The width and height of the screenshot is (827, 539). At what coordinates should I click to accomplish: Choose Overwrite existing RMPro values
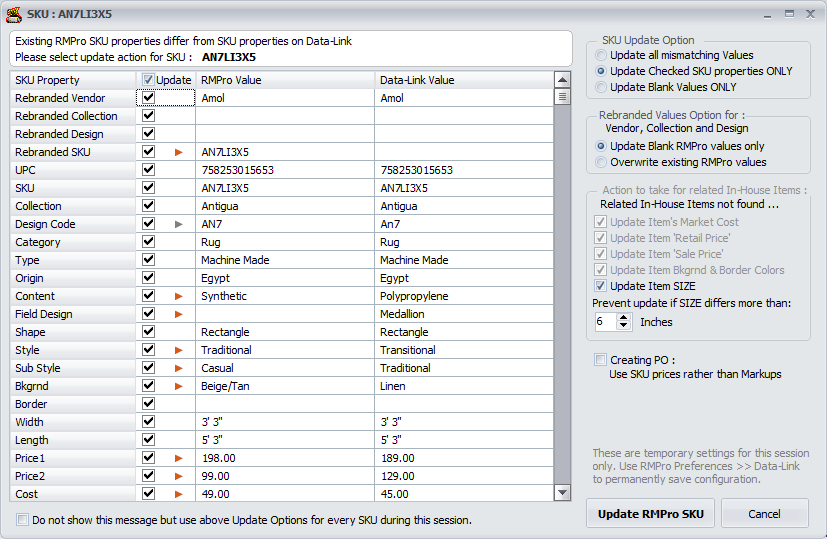601,162
